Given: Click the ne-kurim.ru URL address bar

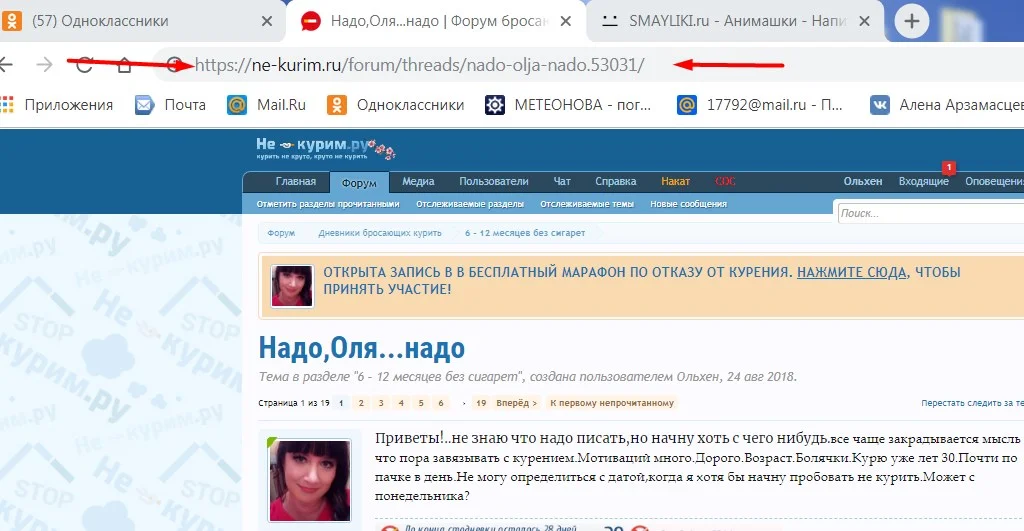Looking at the screenshot, I should [x=420, y=65].
